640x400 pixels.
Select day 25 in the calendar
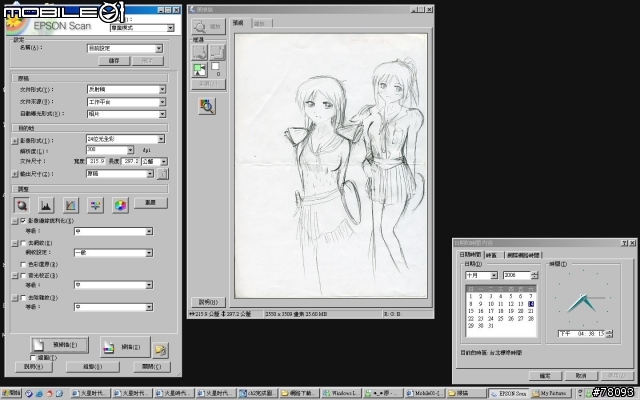(x=500, y=318)
